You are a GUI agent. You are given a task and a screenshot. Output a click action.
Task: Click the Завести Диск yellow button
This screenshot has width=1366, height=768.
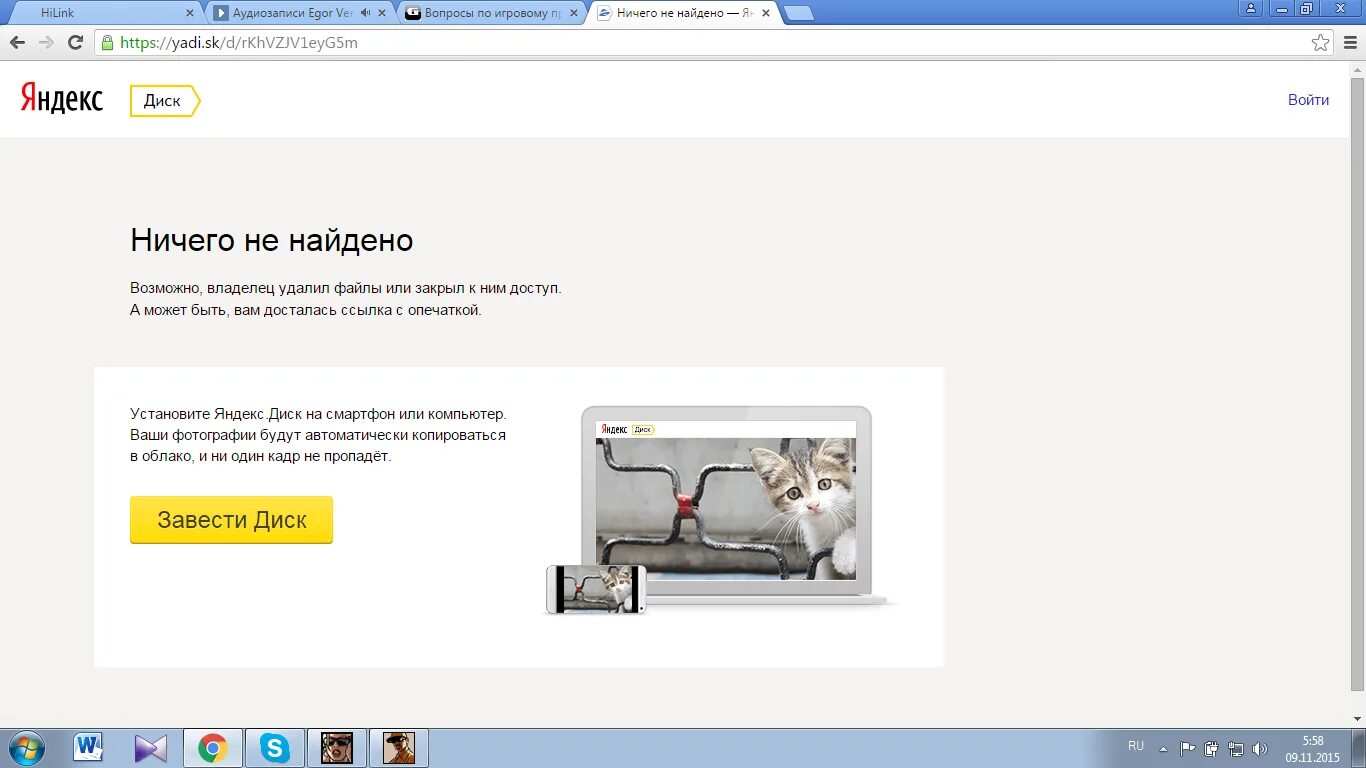[x=231, y=520]
